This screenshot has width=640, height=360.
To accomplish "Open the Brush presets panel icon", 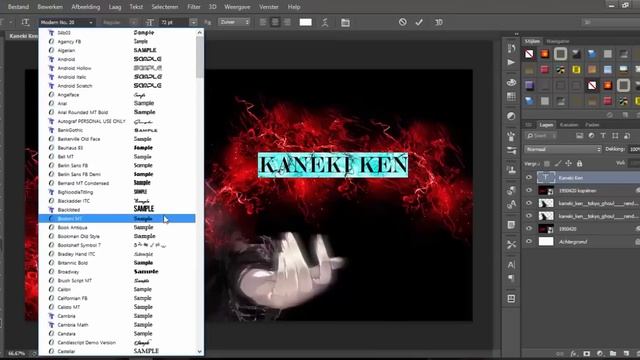I will (511, 150).
